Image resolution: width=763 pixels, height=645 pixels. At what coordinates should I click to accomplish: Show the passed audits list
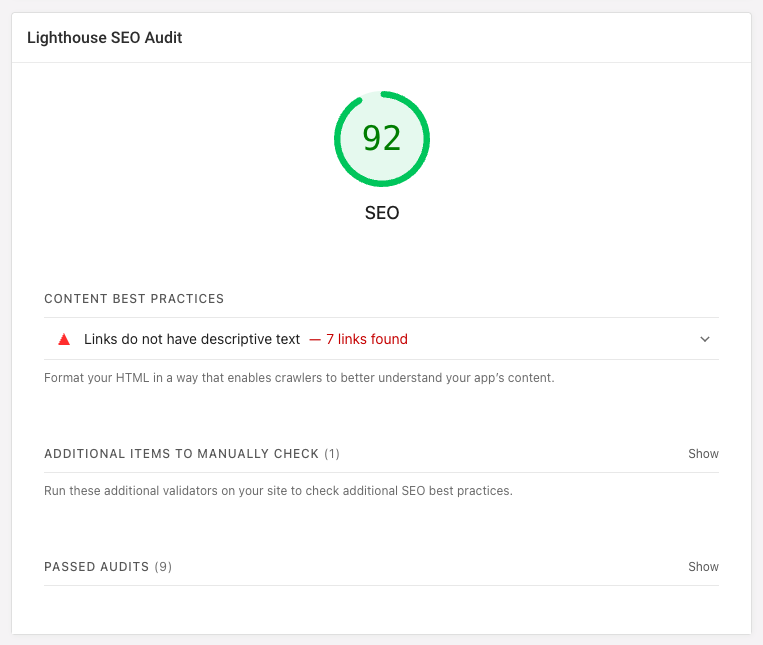pos(703,567)
